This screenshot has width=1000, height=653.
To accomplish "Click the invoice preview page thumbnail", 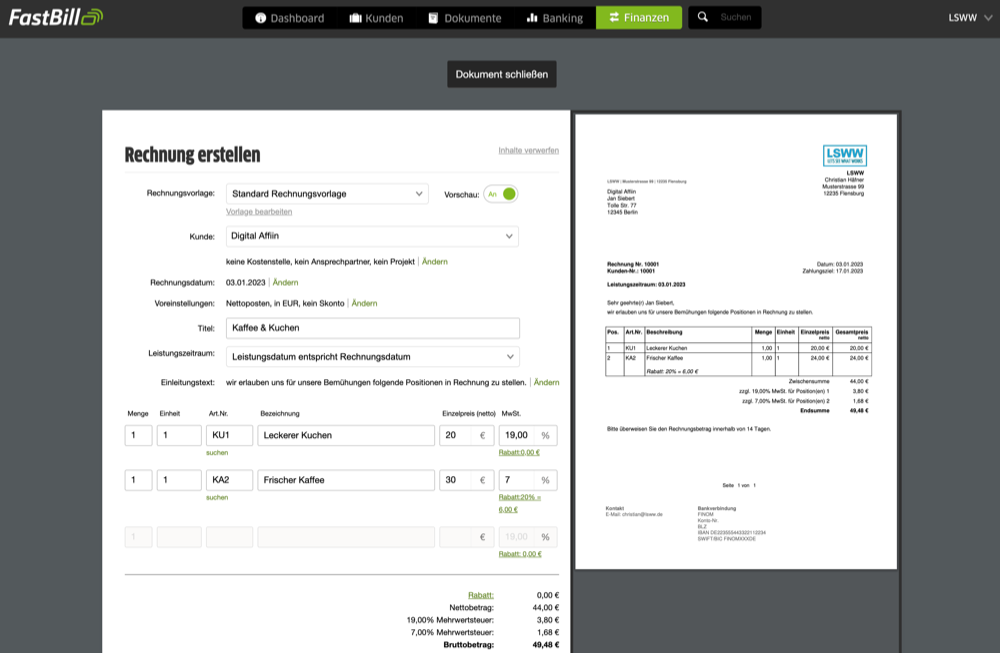I will coord(736,342).
